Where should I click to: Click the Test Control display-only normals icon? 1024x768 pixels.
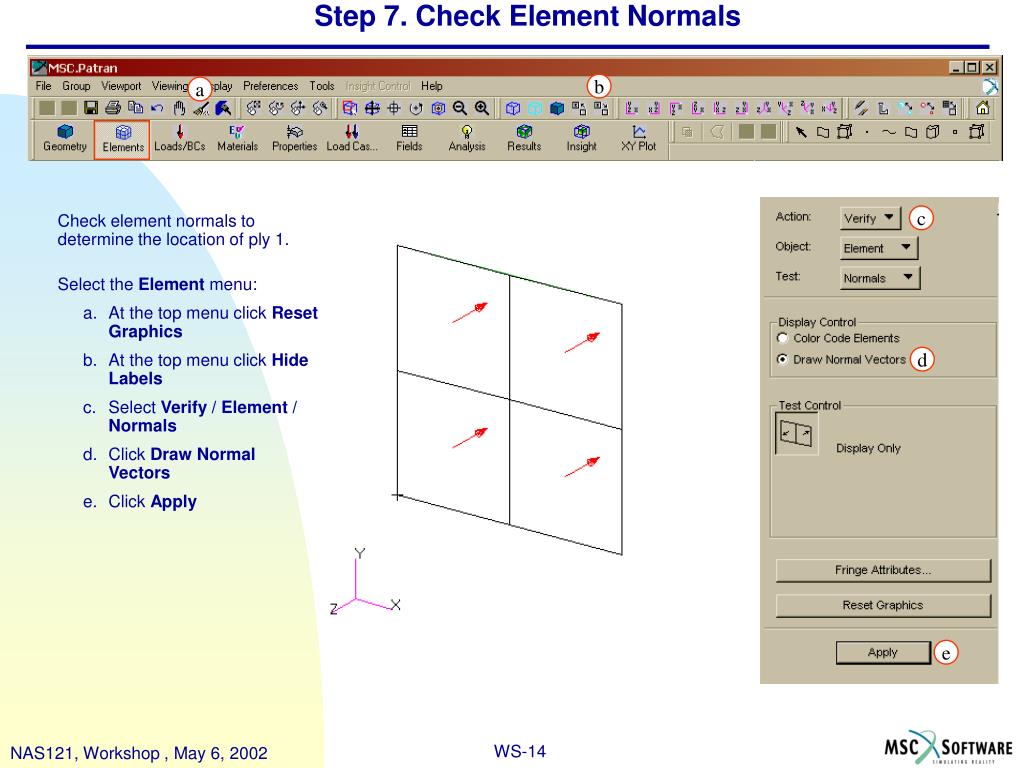click(x=796, y=433)
